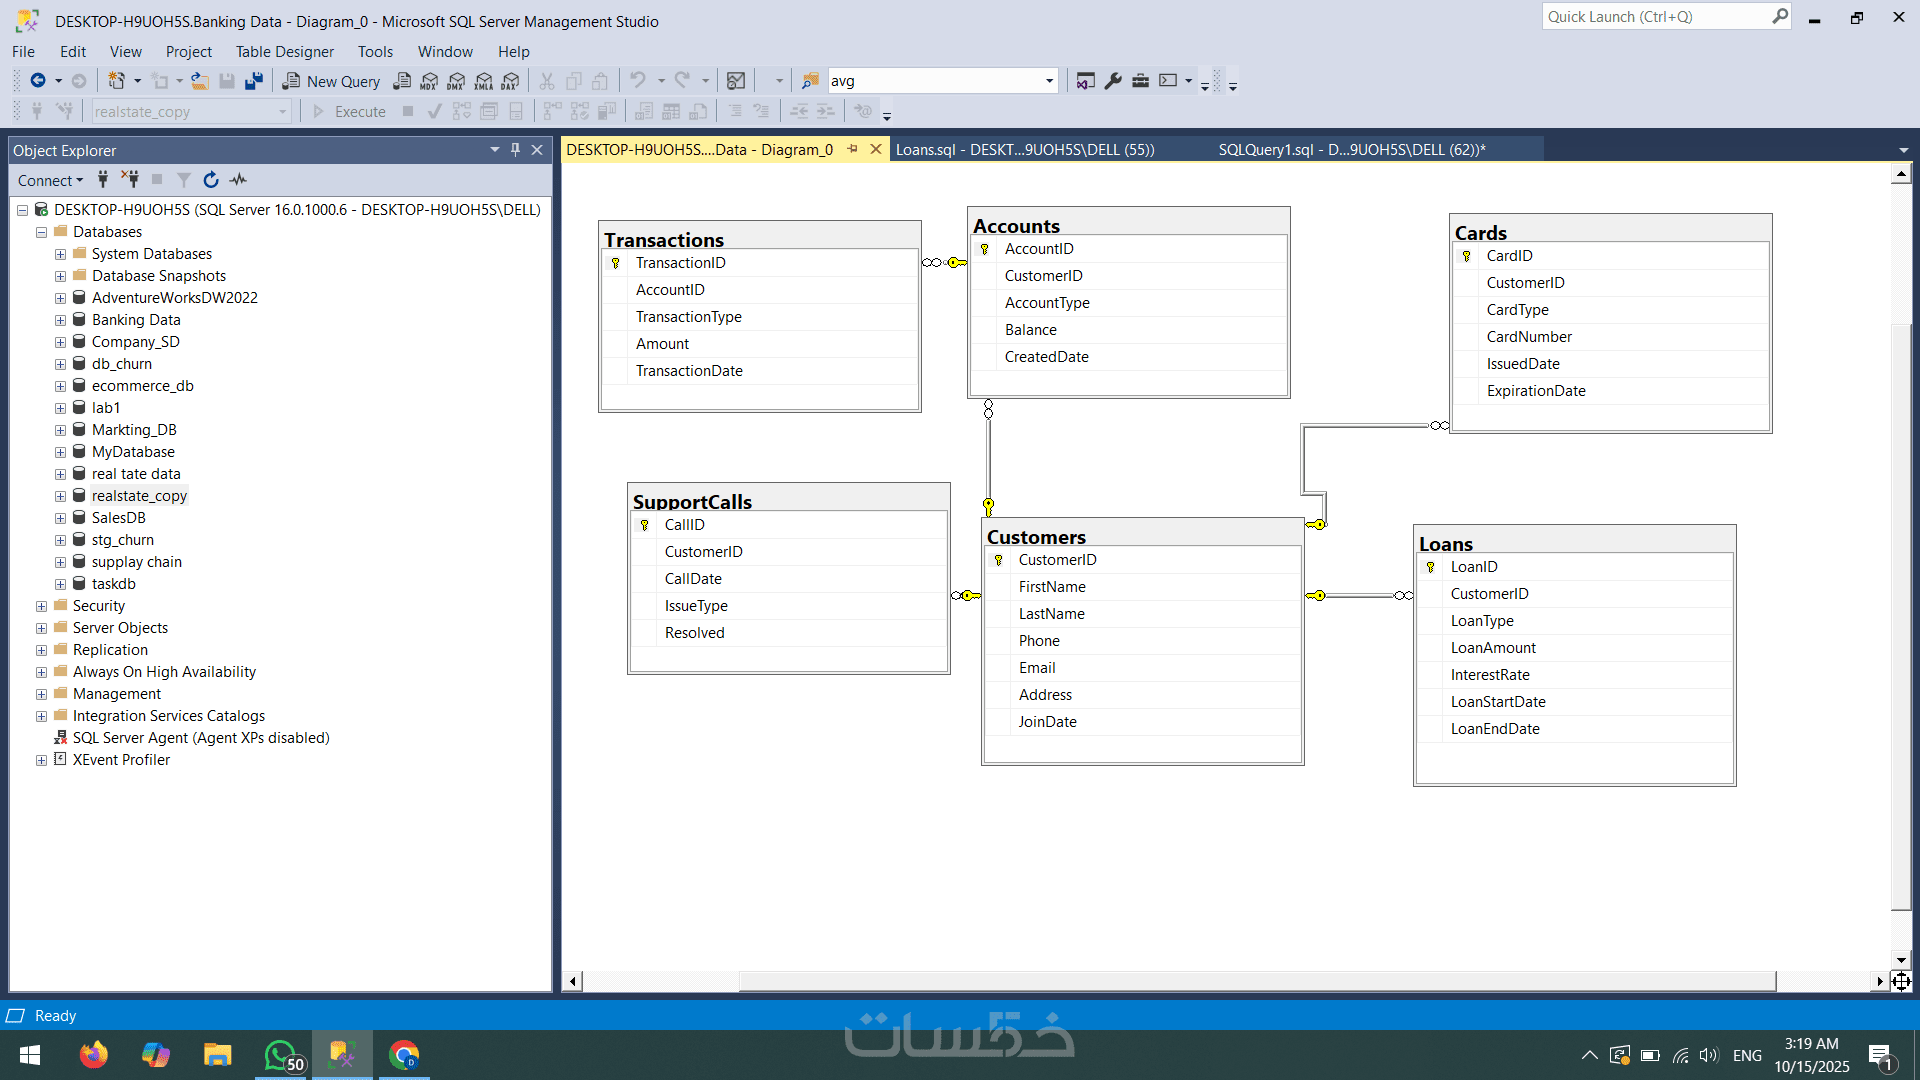This screenshot has width=1920, height=1080.
Task: Refresh the Object Explorer tree
Action: coord(211,180)
